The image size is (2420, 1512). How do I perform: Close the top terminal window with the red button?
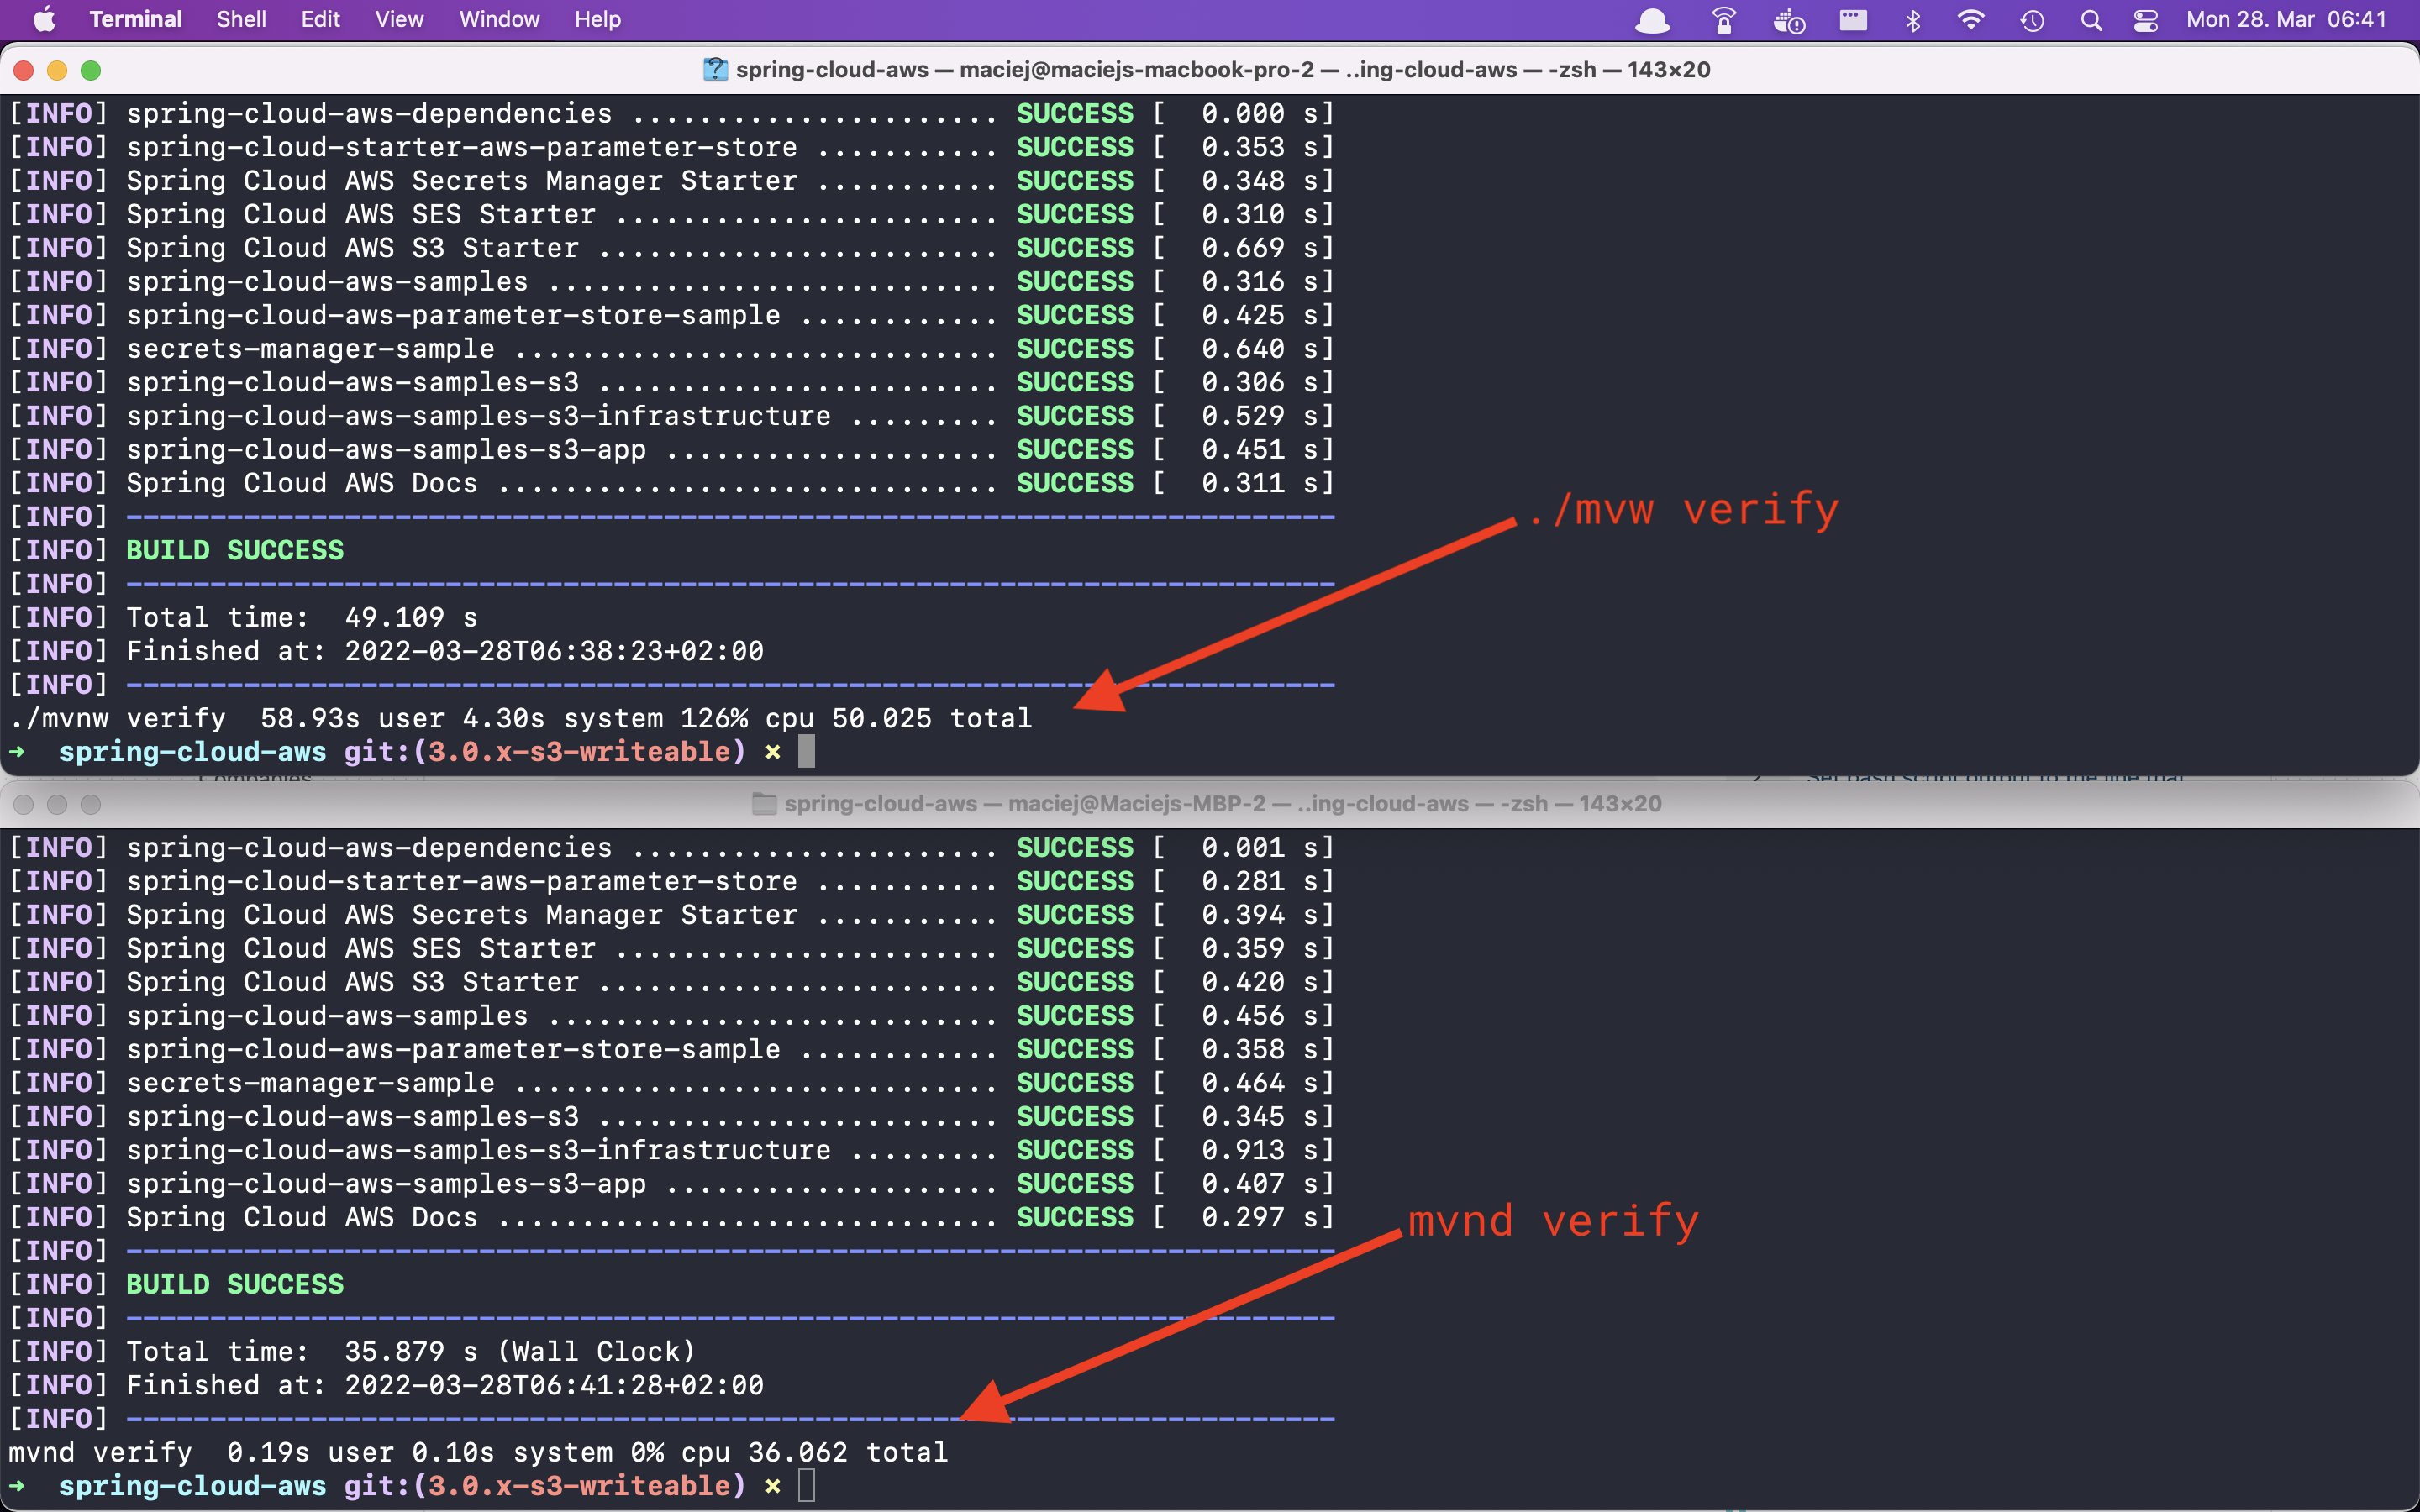coord(24,70)
